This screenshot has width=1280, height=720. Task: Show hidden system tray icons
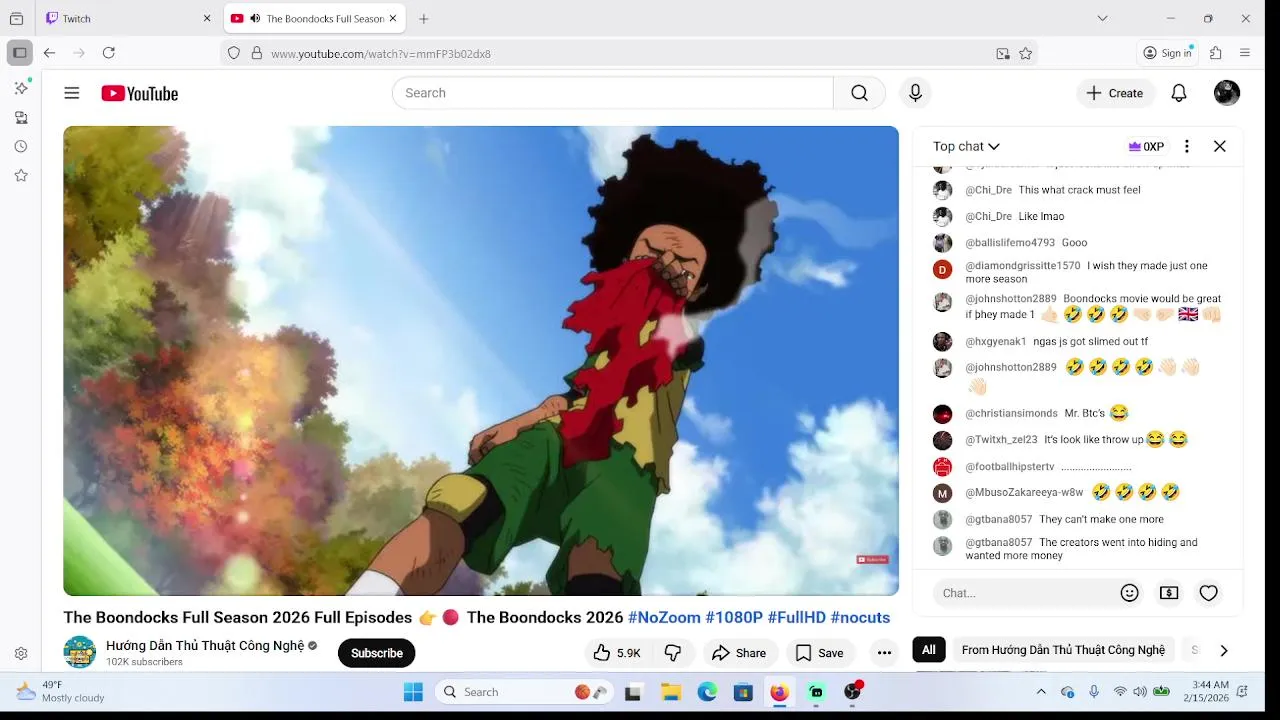click(1041, 692)
